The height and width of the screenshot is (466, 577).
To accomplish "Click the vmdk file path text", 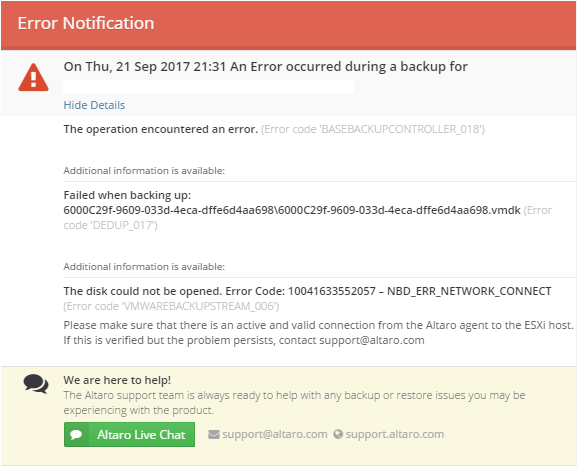I will click(292, 210).
